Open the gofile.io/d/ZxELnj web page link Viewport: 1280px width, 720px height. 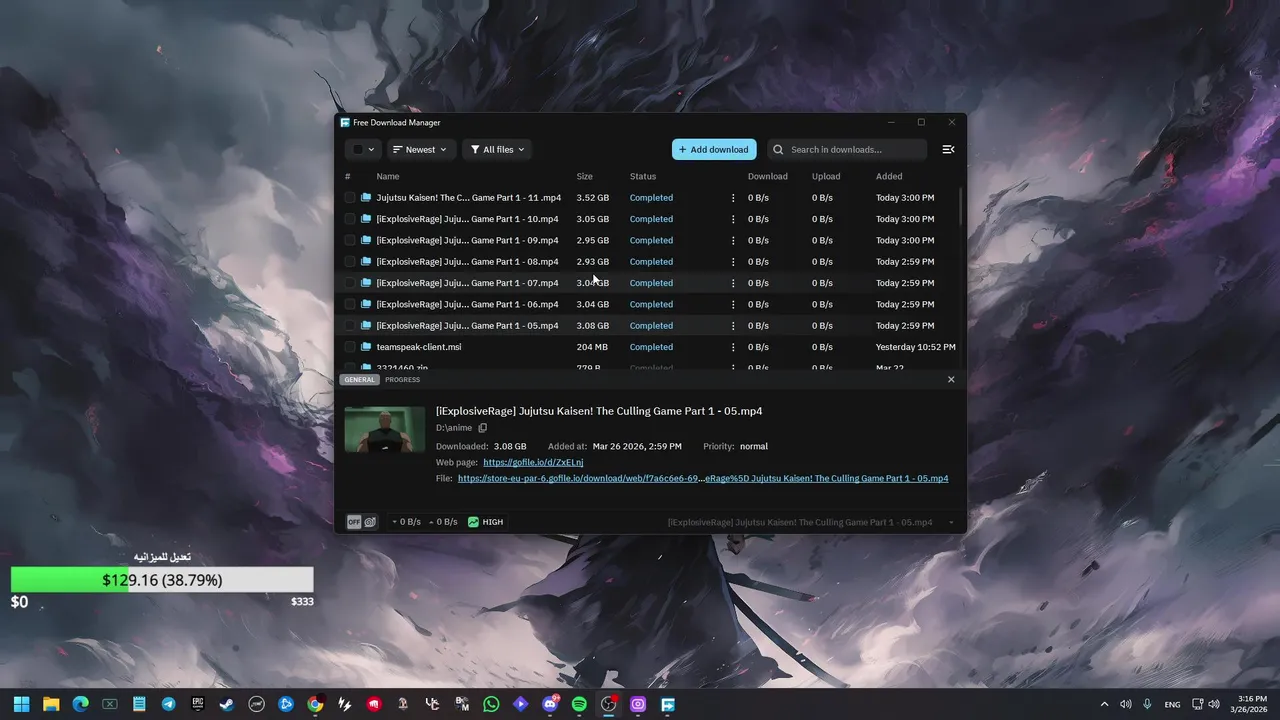[x=533, y=462]
